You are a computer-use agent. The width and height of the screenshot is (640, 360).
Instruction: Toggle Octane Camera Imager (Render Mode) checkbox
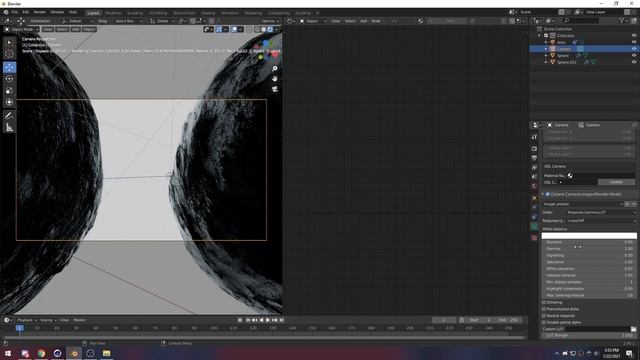pos(548,194)
